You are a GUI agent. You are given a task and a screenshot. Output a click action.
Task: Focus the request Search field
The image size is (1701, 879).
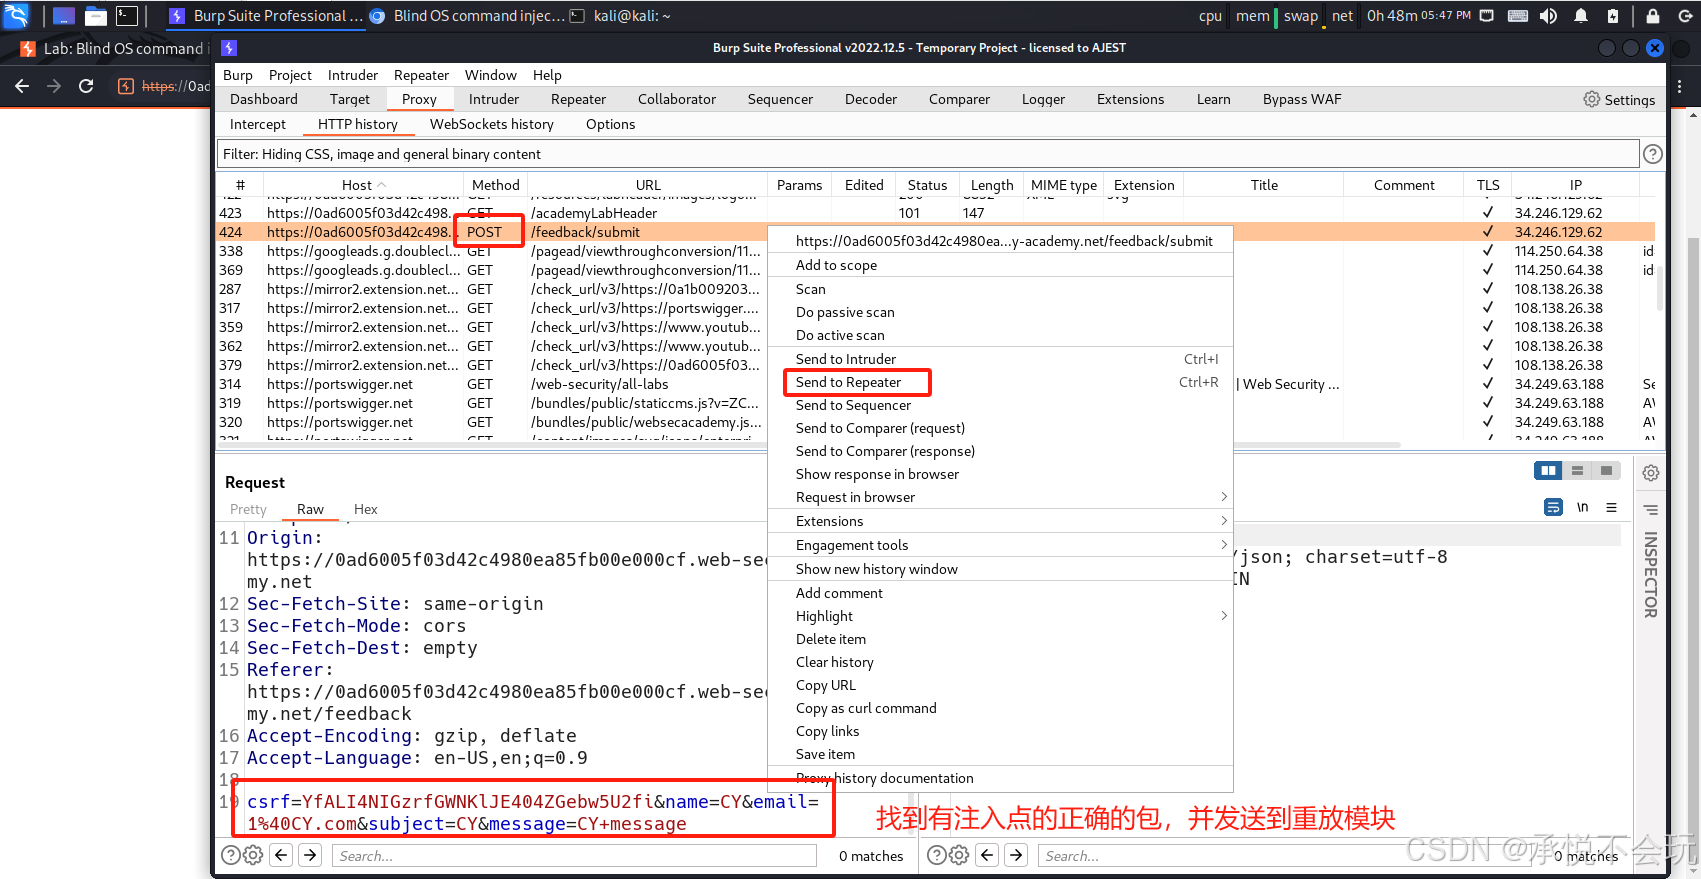(574, 856)
